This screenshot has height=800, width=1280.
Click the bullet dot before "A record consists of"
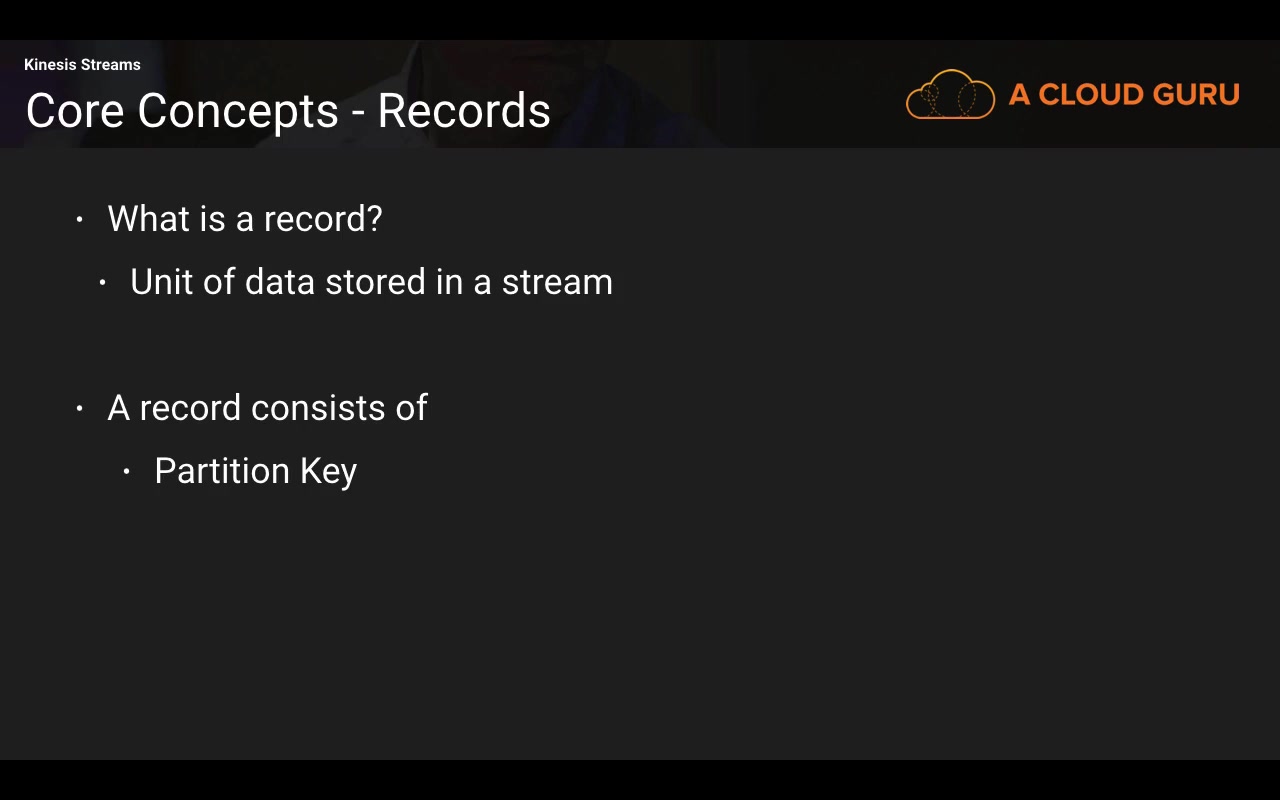pos(80,408)
